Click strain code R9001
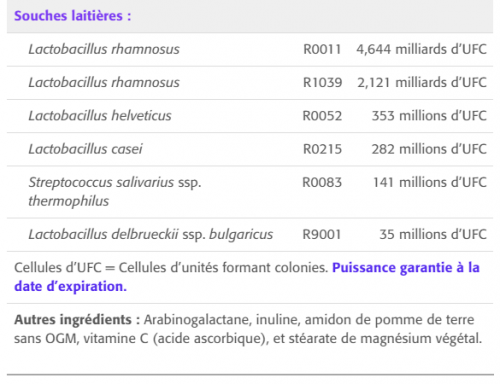 pyautogui.click(x=322, y=234)
